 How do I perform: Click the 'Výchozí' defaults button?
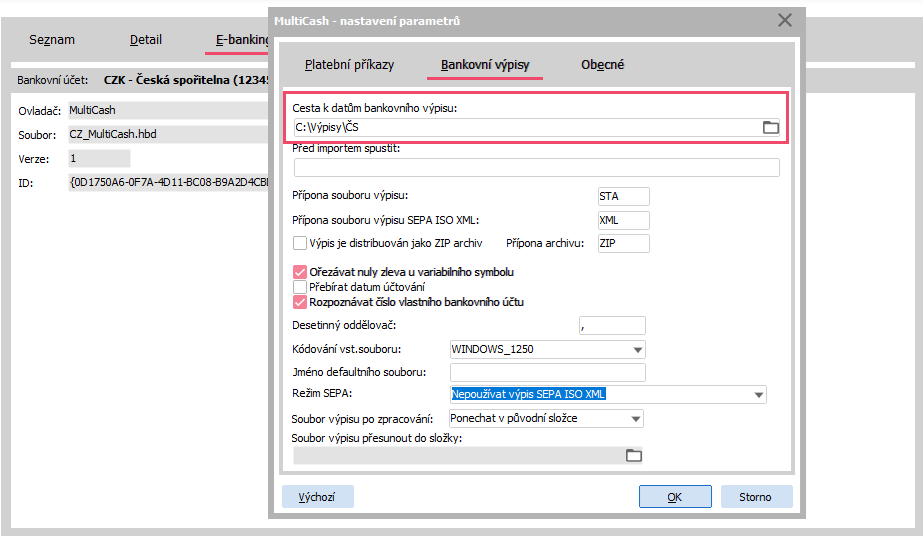point(317,497)
